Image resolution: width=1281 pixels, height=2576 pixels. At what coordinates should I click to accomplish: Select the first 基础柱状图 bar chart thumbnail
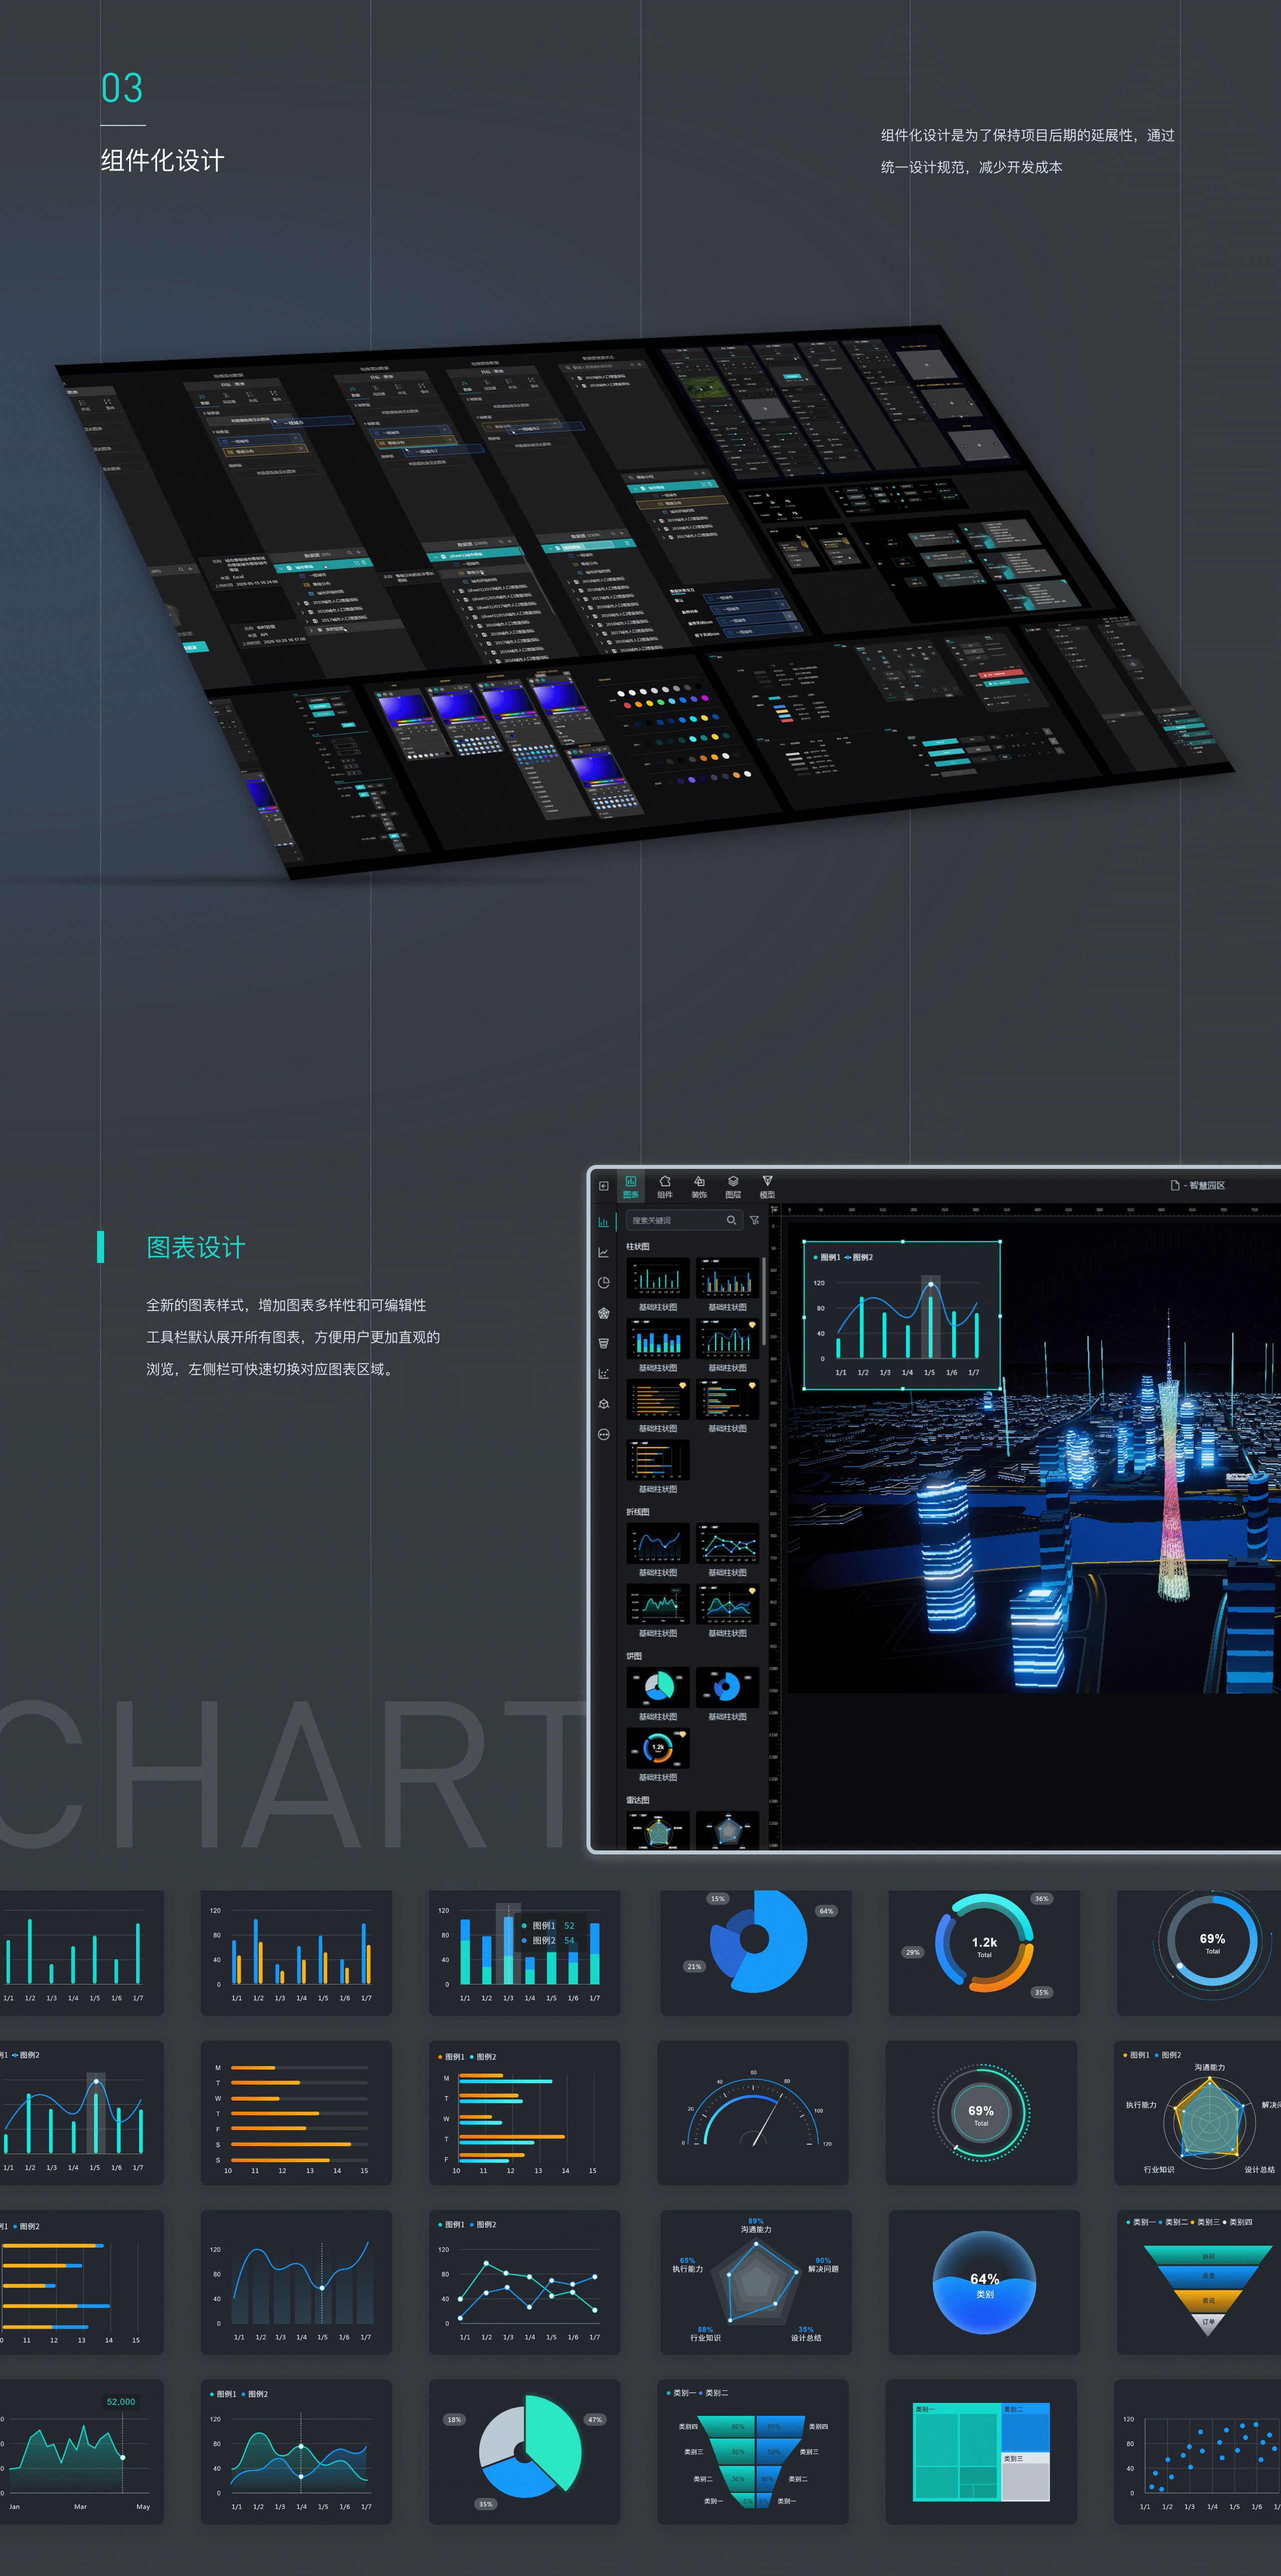pyautogui.click(x=657, y=1279)
